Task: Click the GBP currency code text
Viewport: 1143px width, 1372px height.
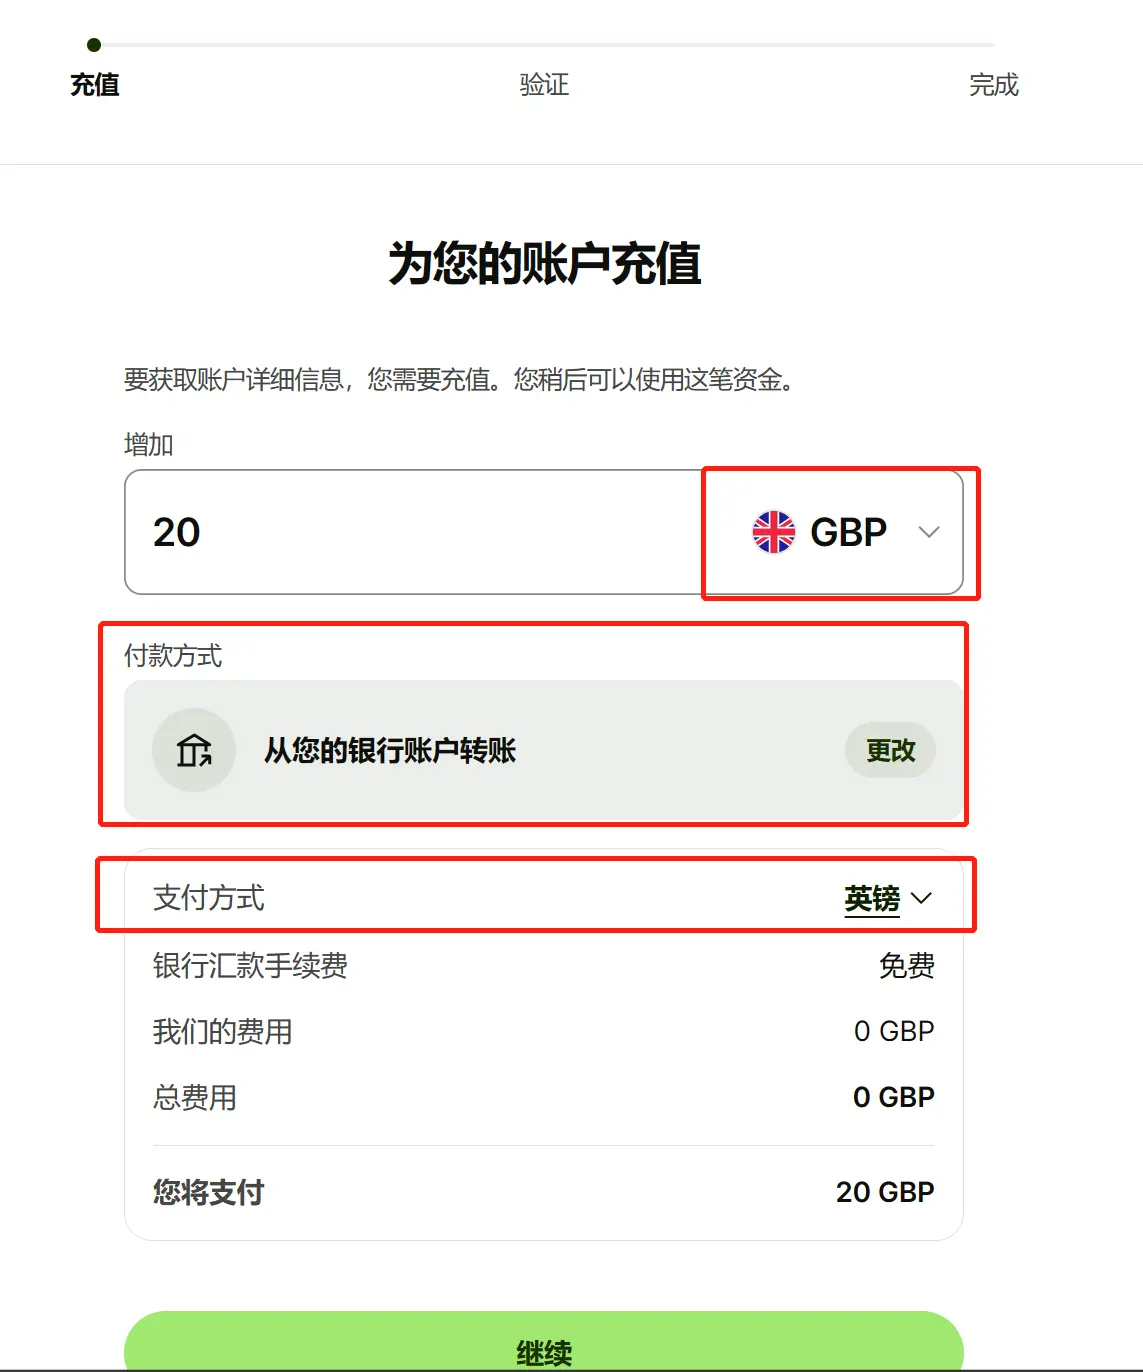Action: pos(848,532)
